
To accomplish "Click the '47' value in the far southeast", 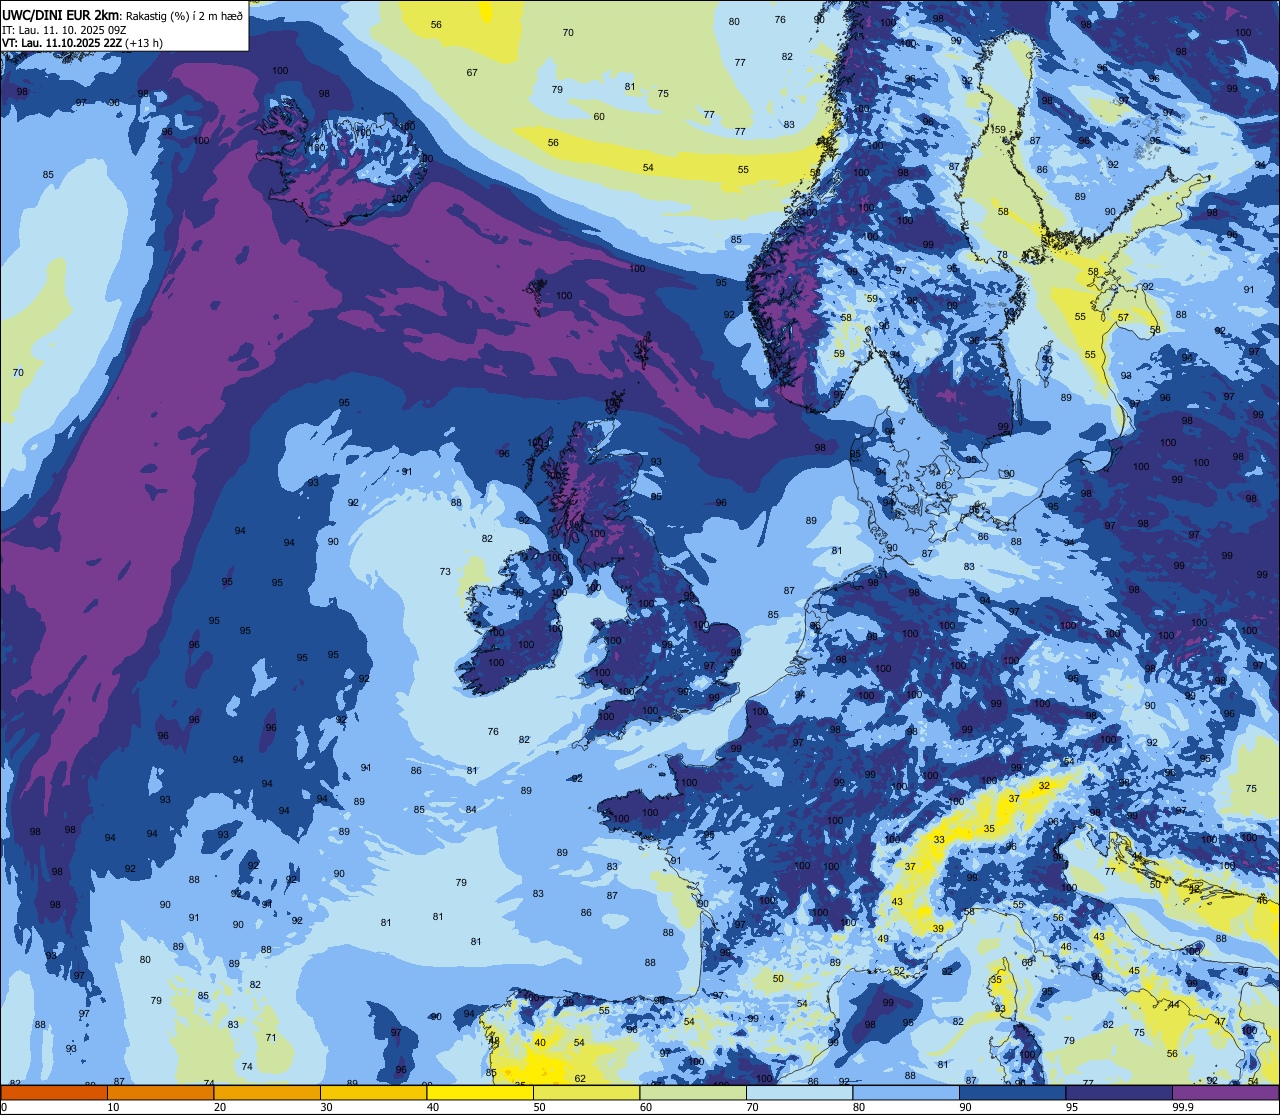I will pyautogui.click(x=1220, y=1022).
